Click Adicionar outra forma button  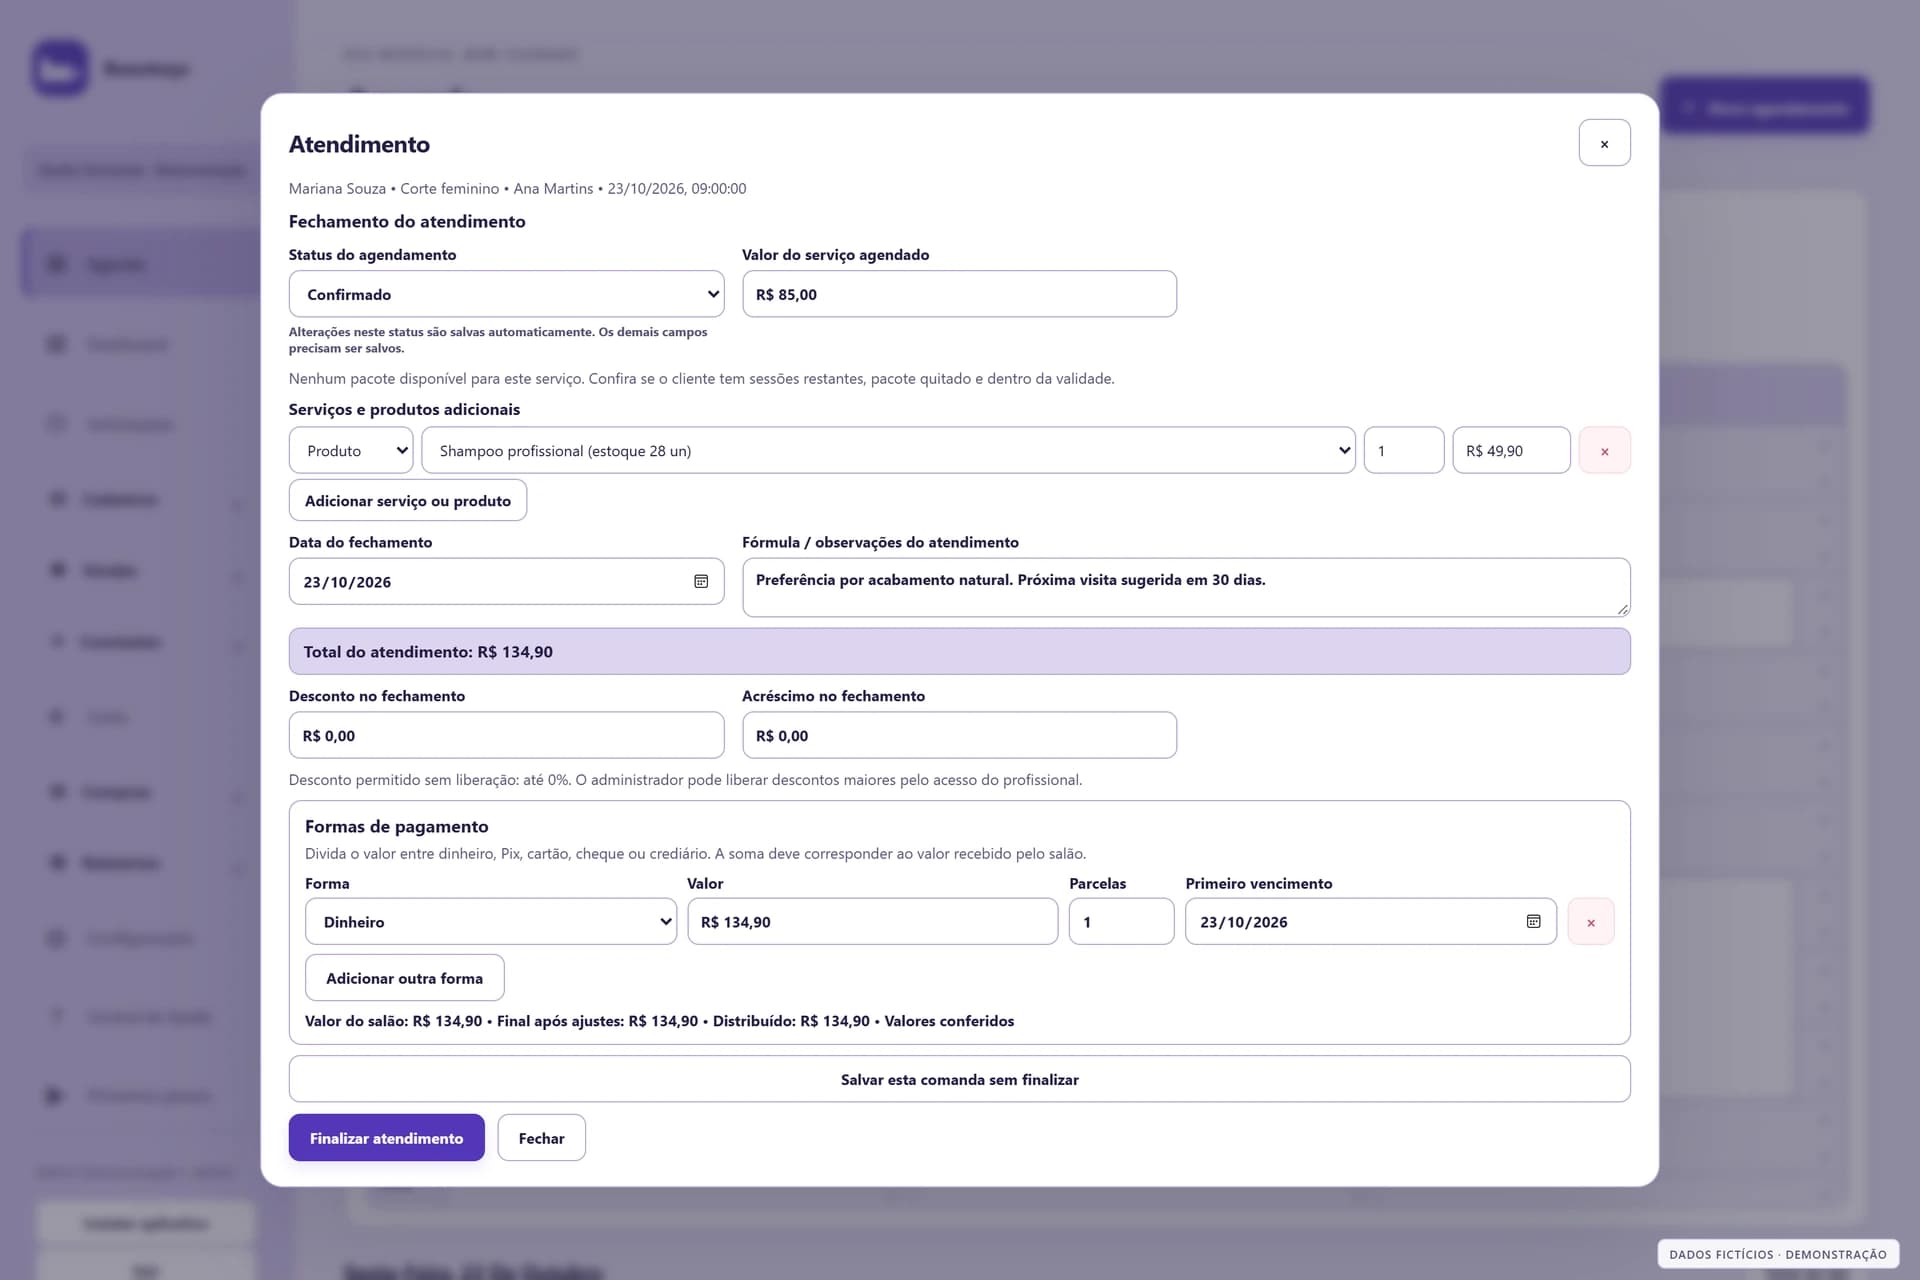[404, 978]
